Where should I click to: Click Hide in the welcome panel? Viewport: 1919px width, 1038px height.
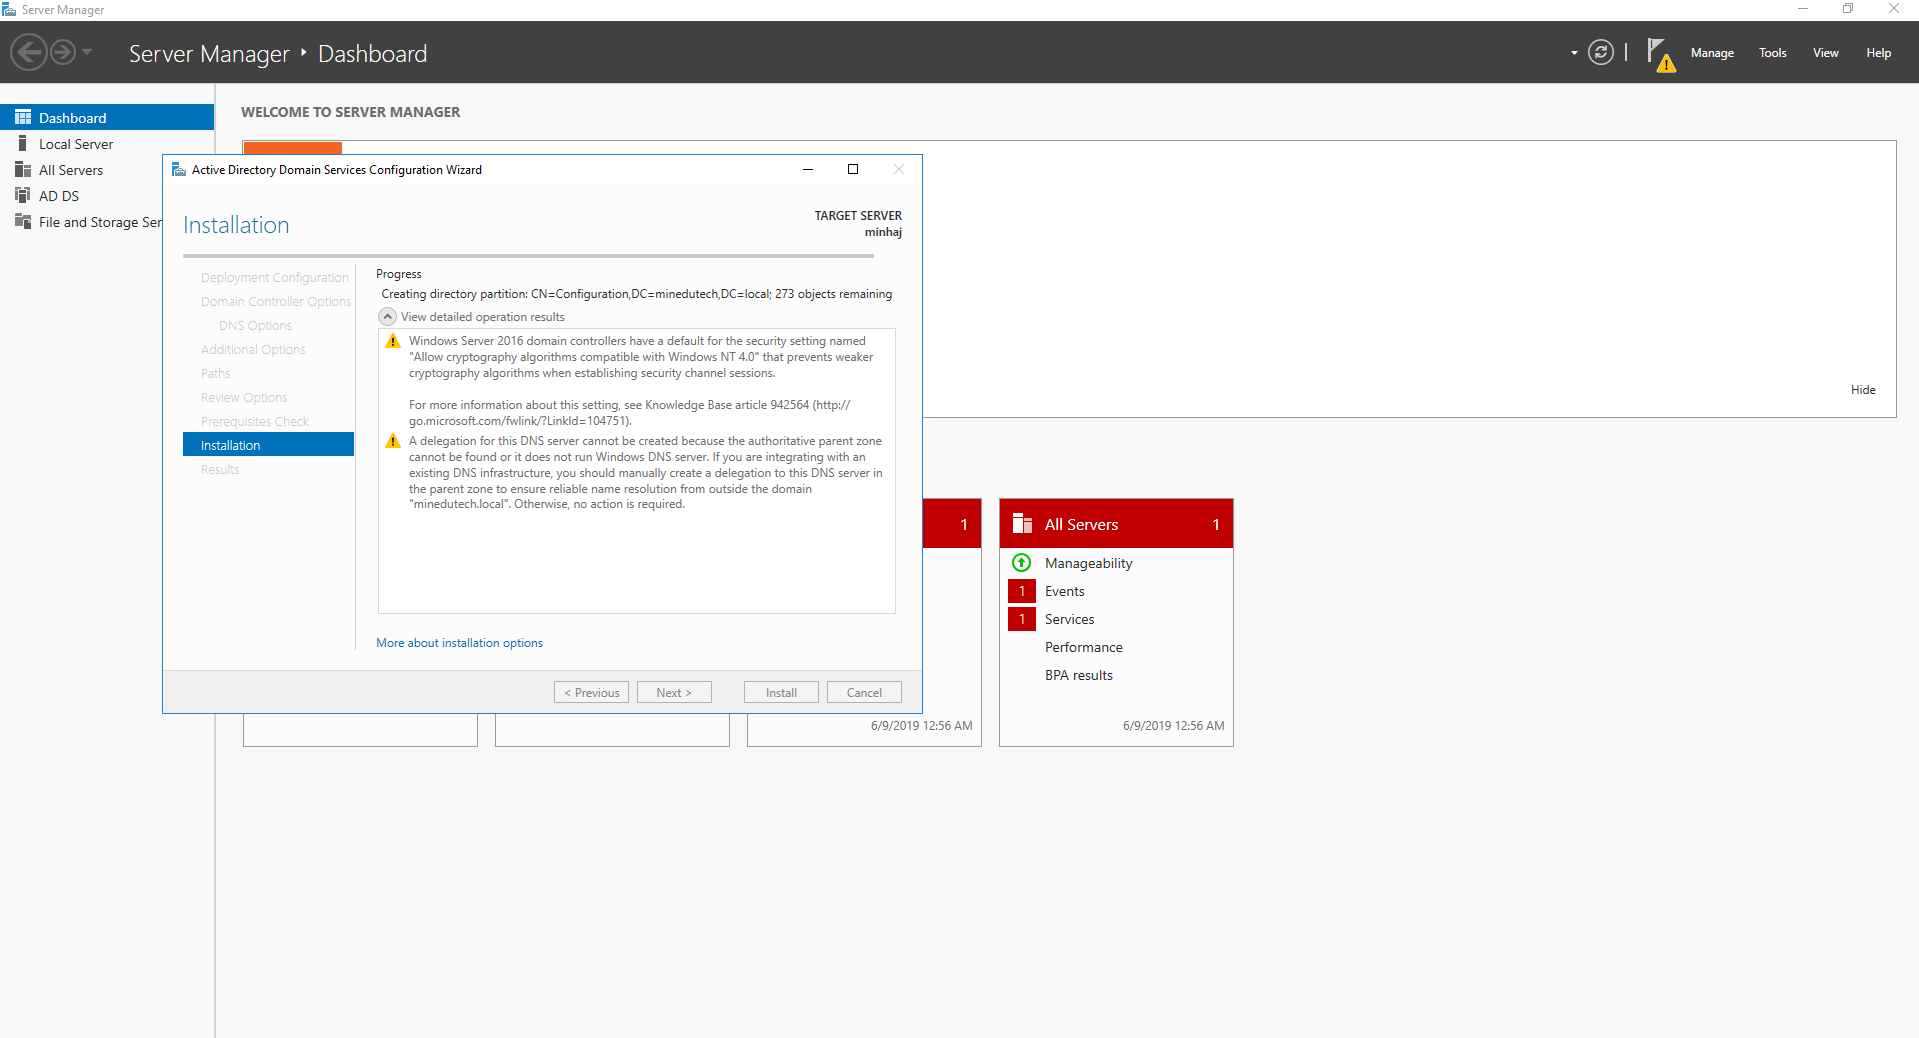[x=1862, y=390]
